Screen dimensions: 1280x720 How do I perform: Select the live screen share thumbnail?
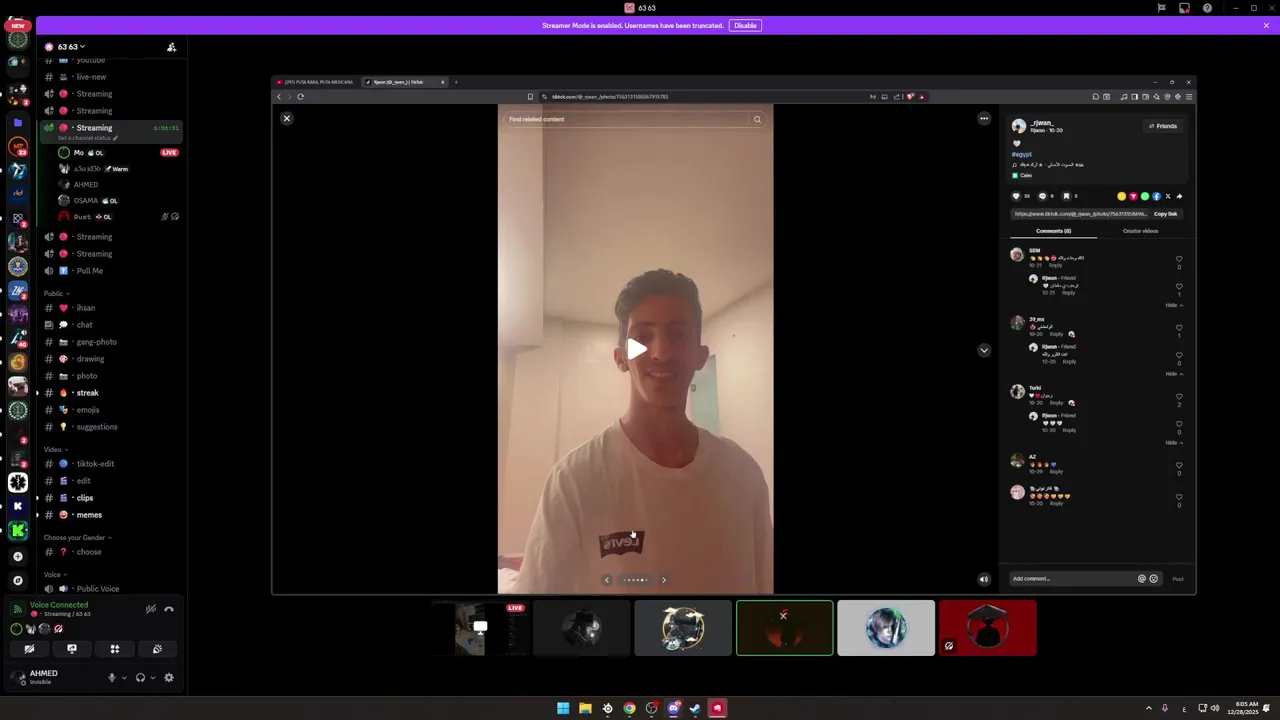481,628
